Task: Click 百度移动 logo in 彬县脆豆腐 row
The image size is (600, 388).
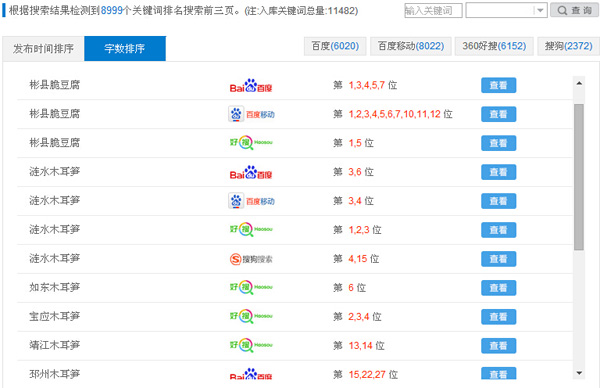Action: (x=251, y=114)
